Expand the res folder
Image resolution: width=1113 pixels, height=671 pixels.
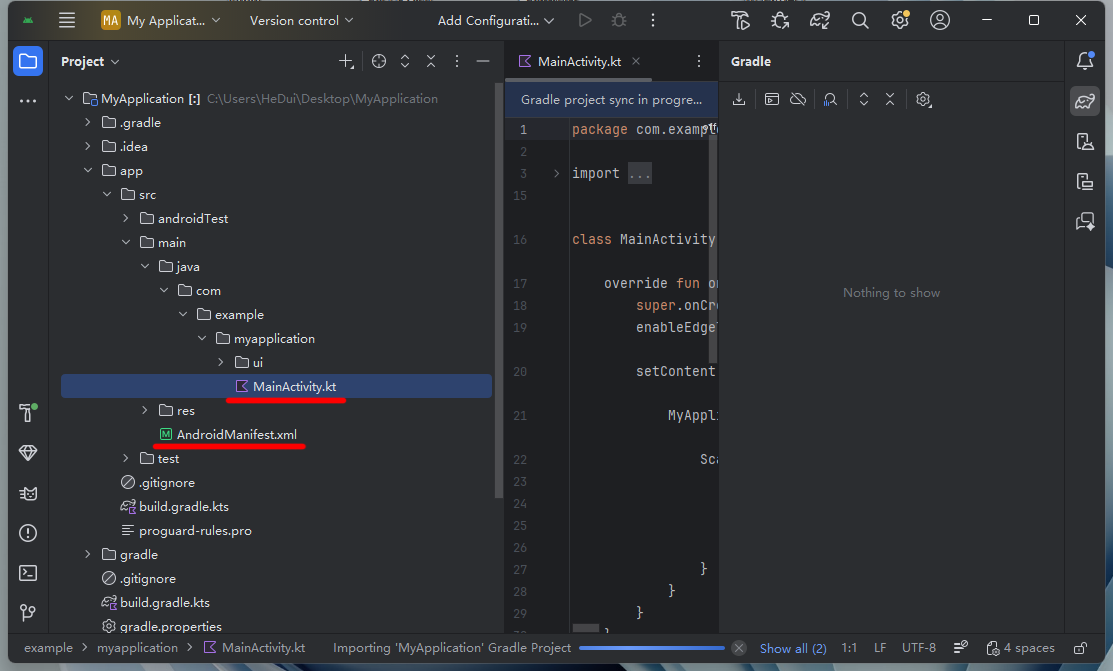144,410
